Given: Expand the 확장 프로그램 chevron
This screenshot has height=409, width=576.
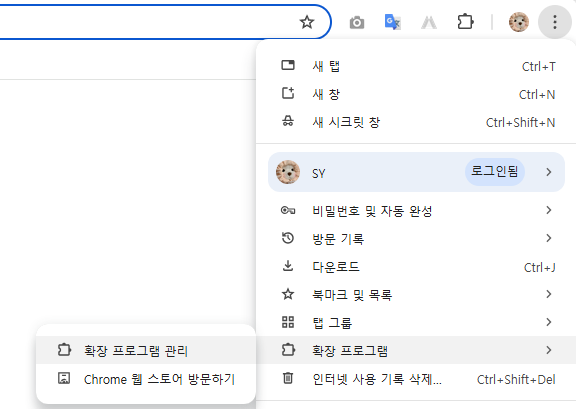Looking at the screenshot, I should [548, 350].
